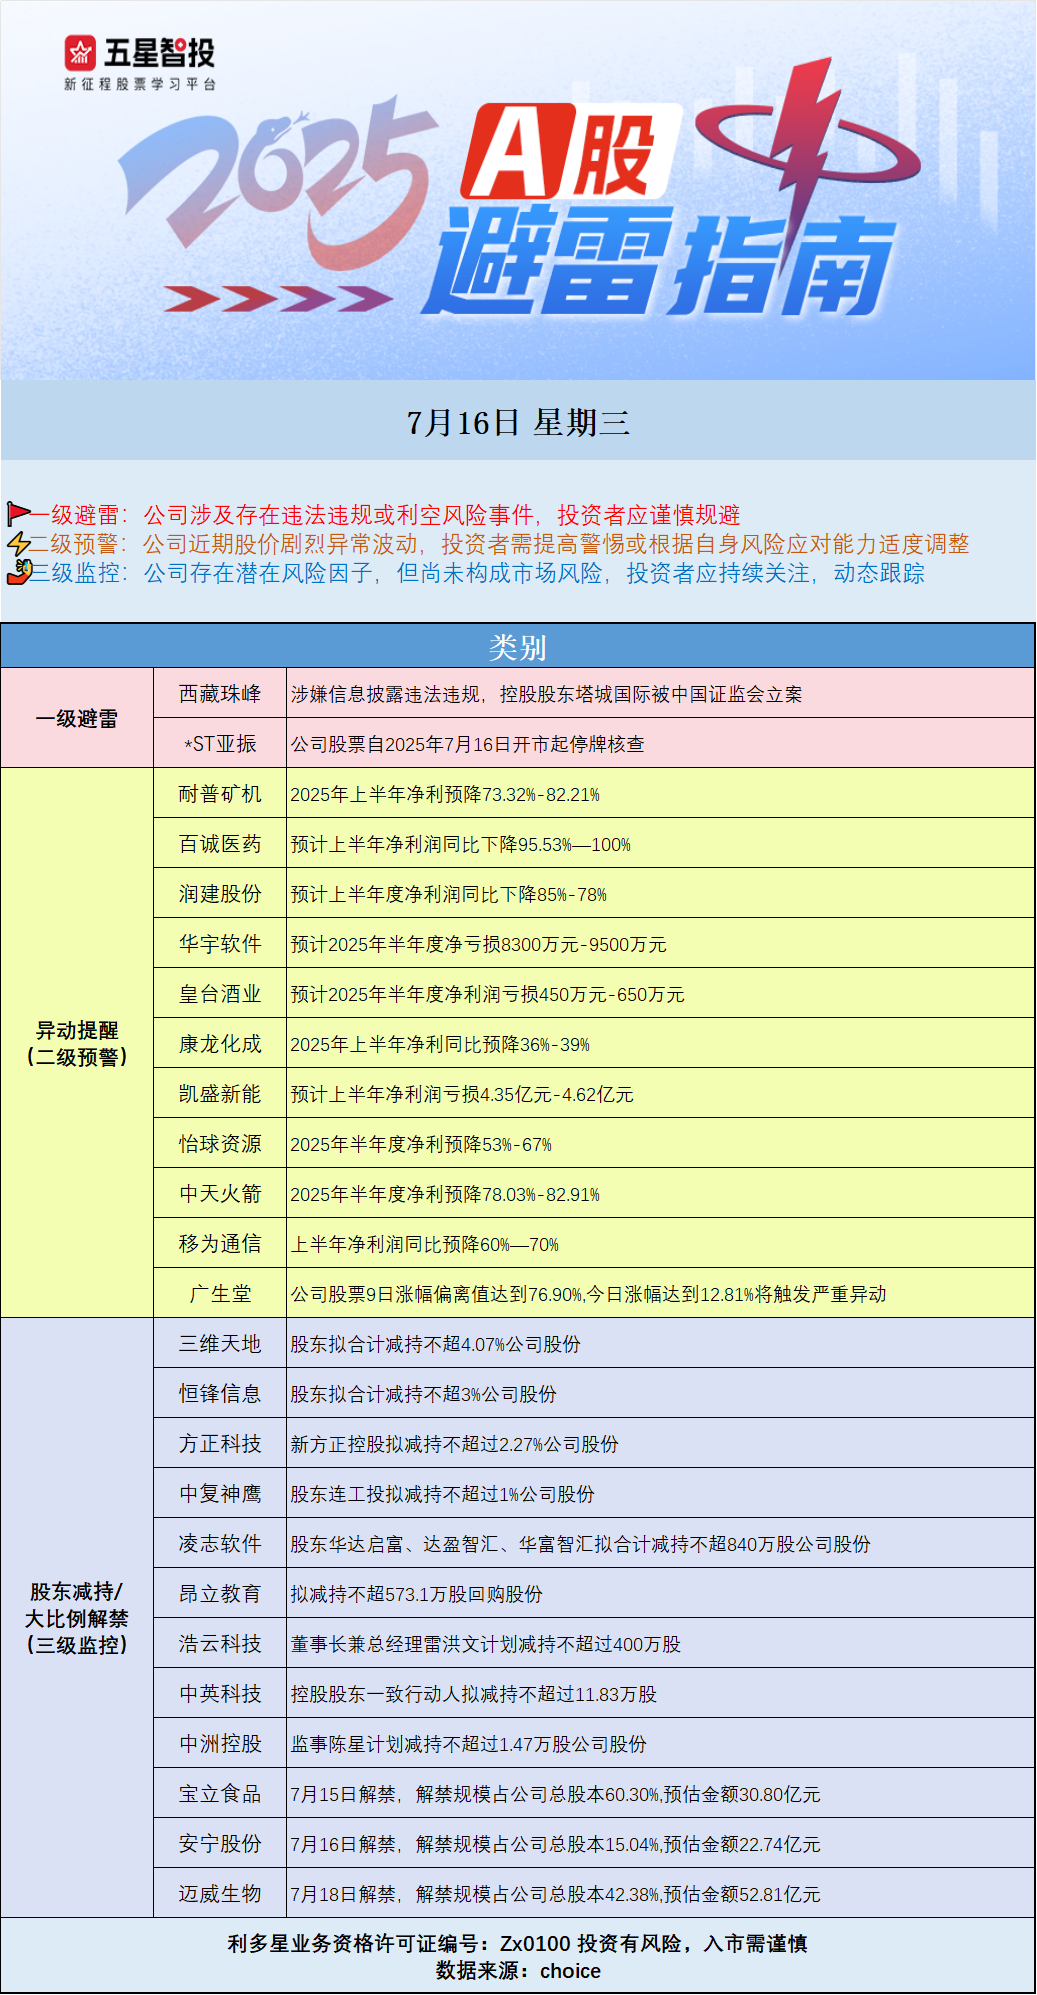Click stock name 凌志软件
1037x1995 pixels.
click(220, 1544)
